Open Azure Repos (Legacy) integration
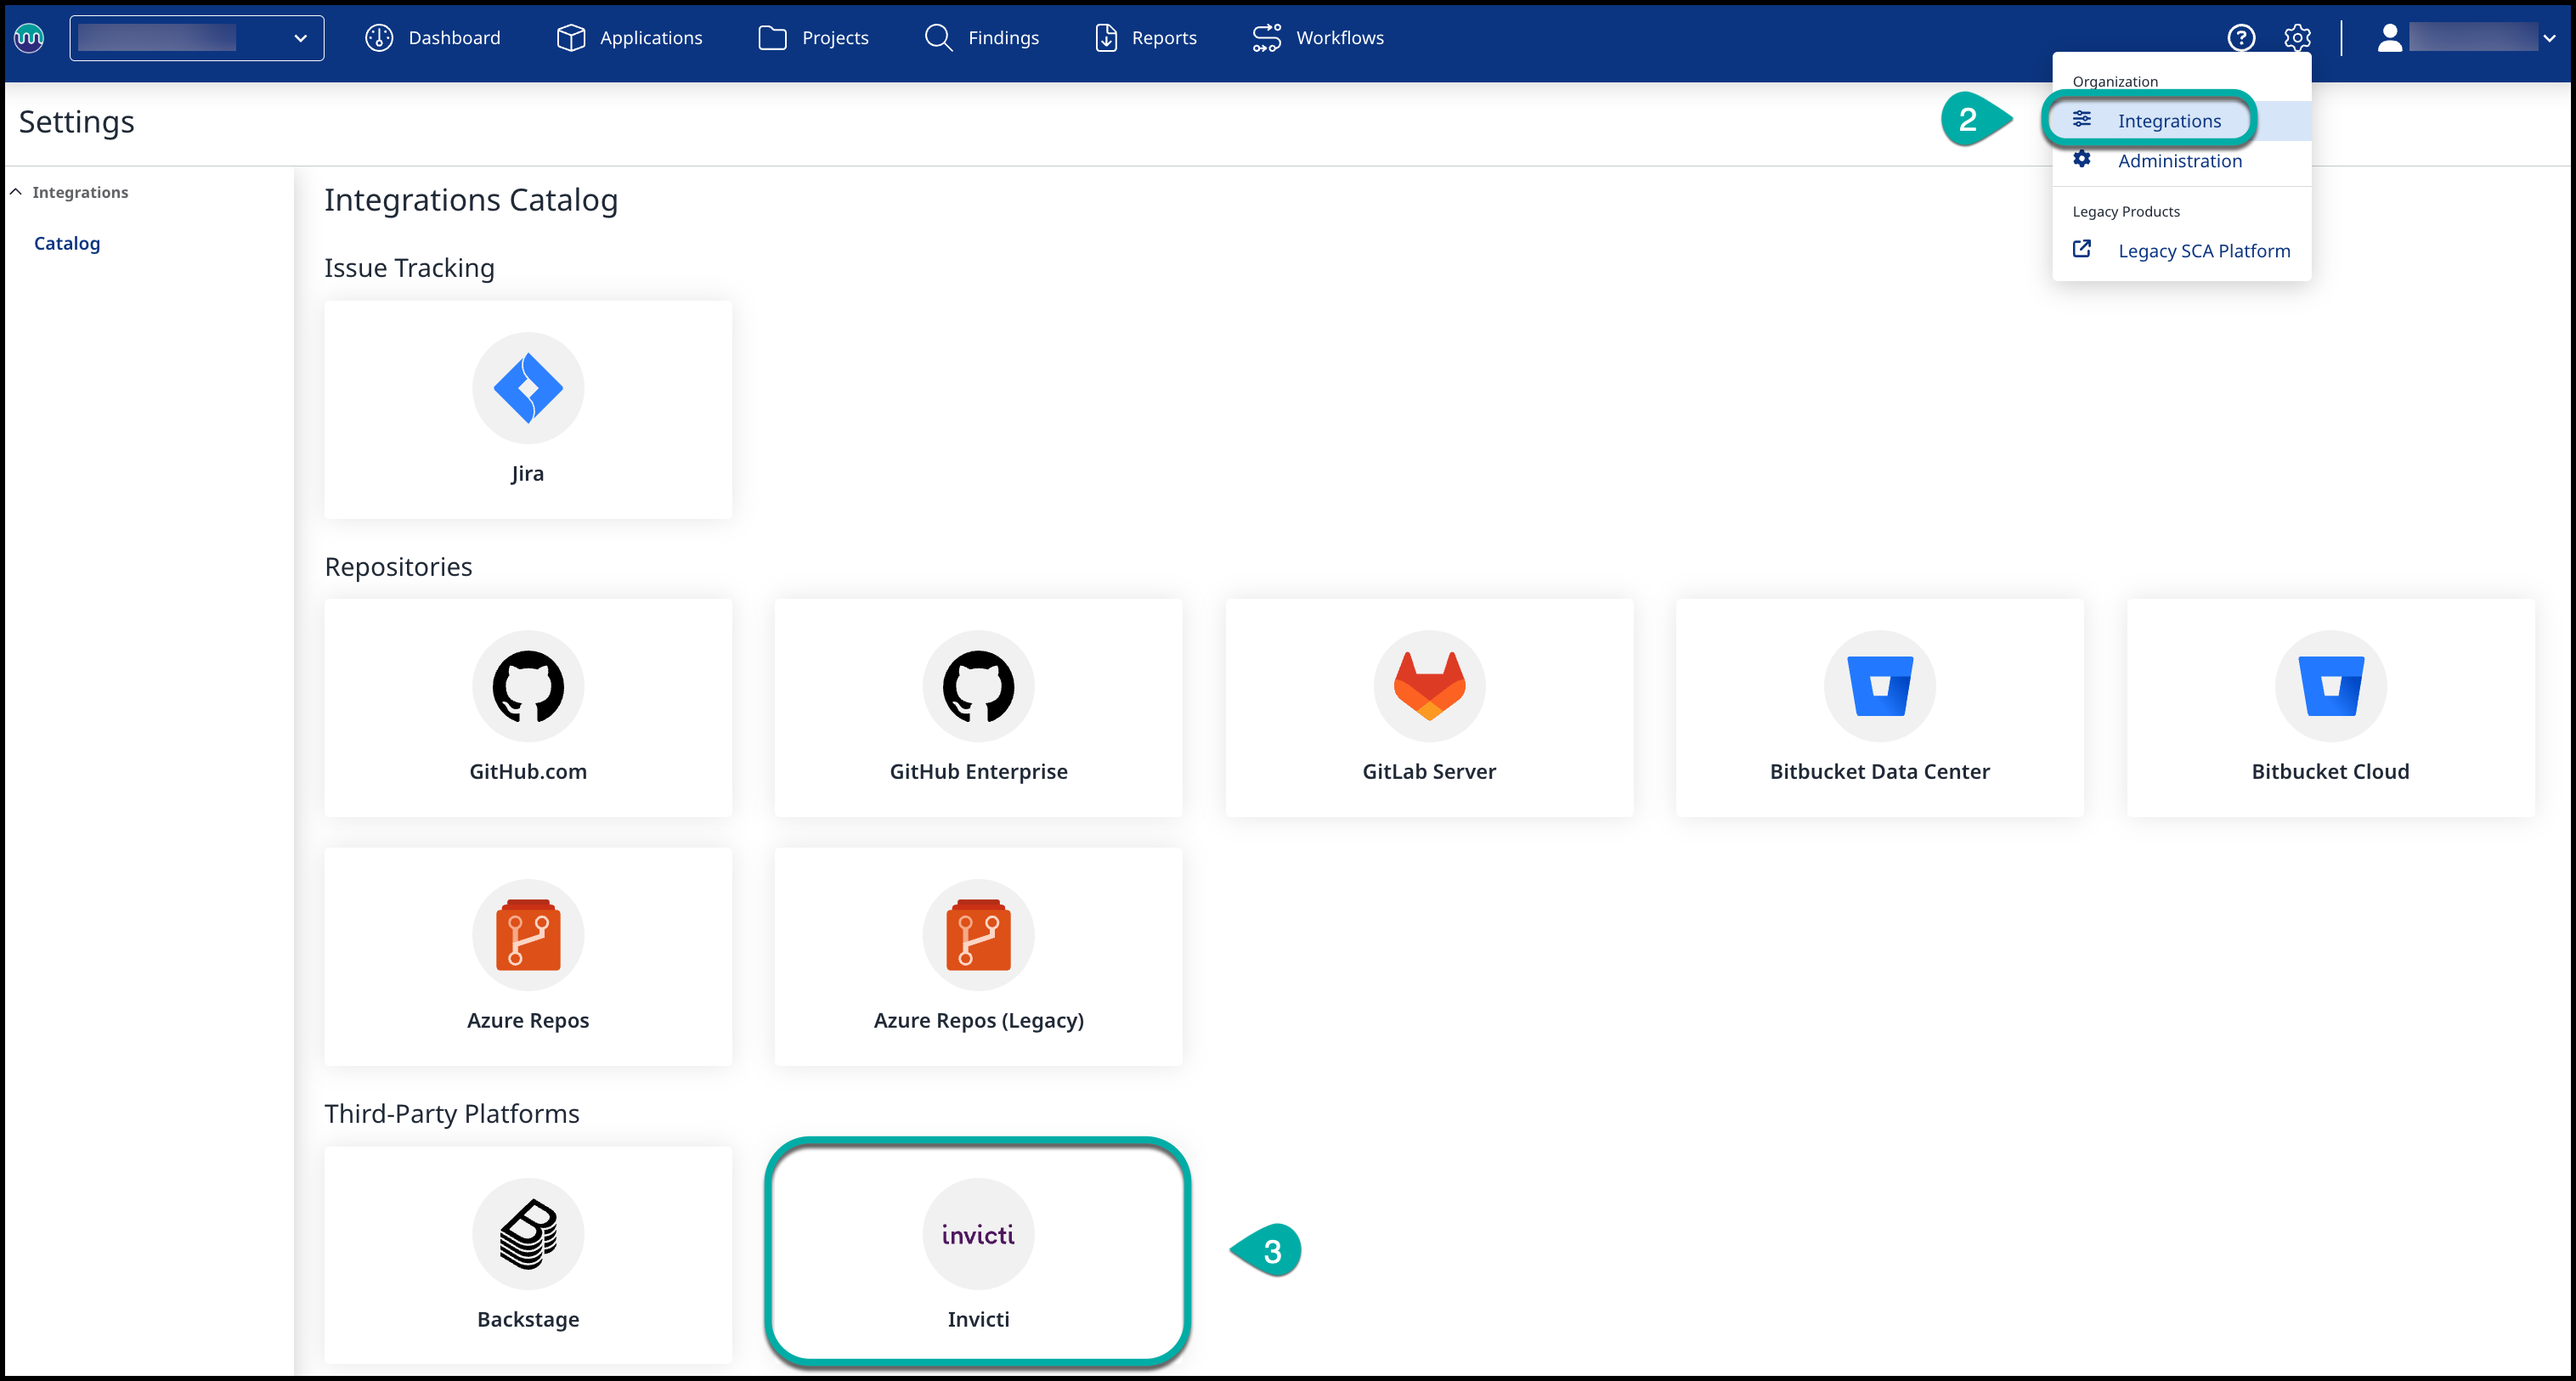The image size is (2576, 1381). 977,956
